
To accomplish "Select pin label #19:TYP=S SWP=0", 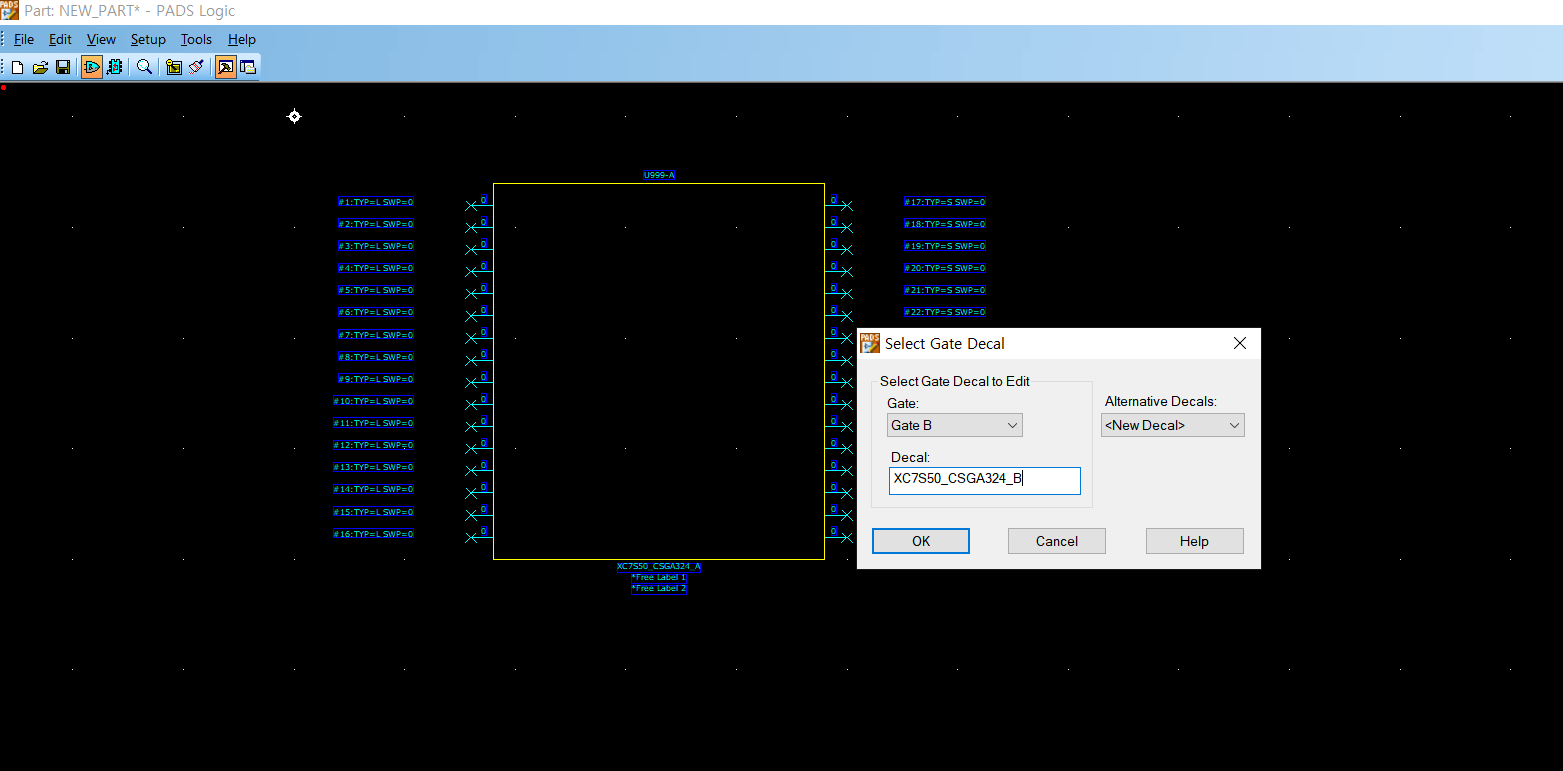I will [945, 246].
